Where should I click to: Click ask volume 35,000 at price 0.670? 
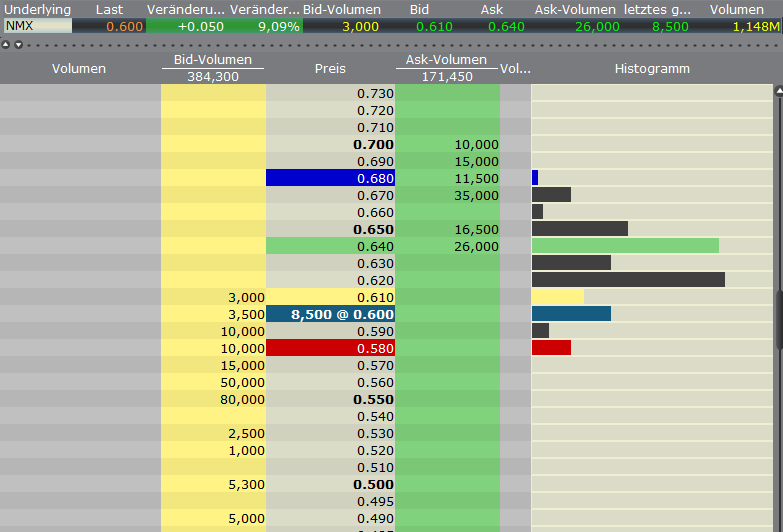click(x=447, y=195)
